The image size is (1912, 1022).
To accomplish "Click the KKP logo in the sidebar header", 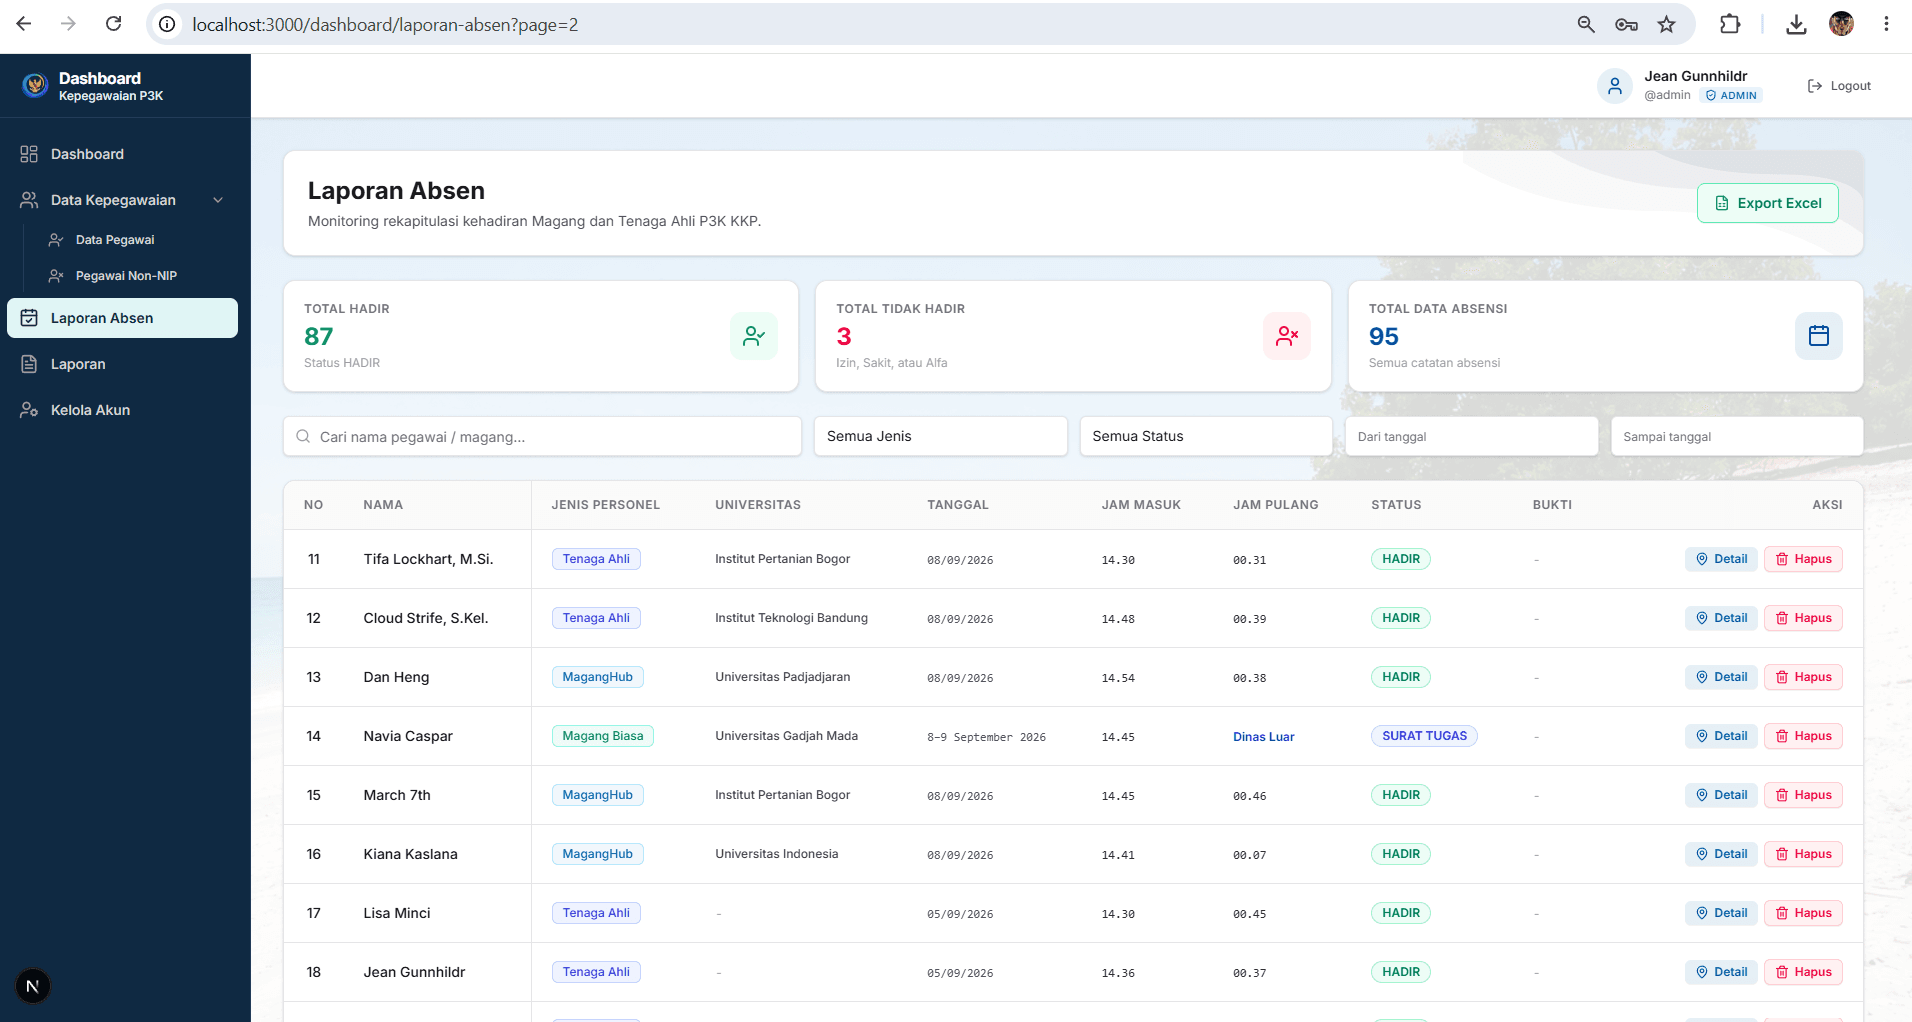I will click(x=35, y=86).
